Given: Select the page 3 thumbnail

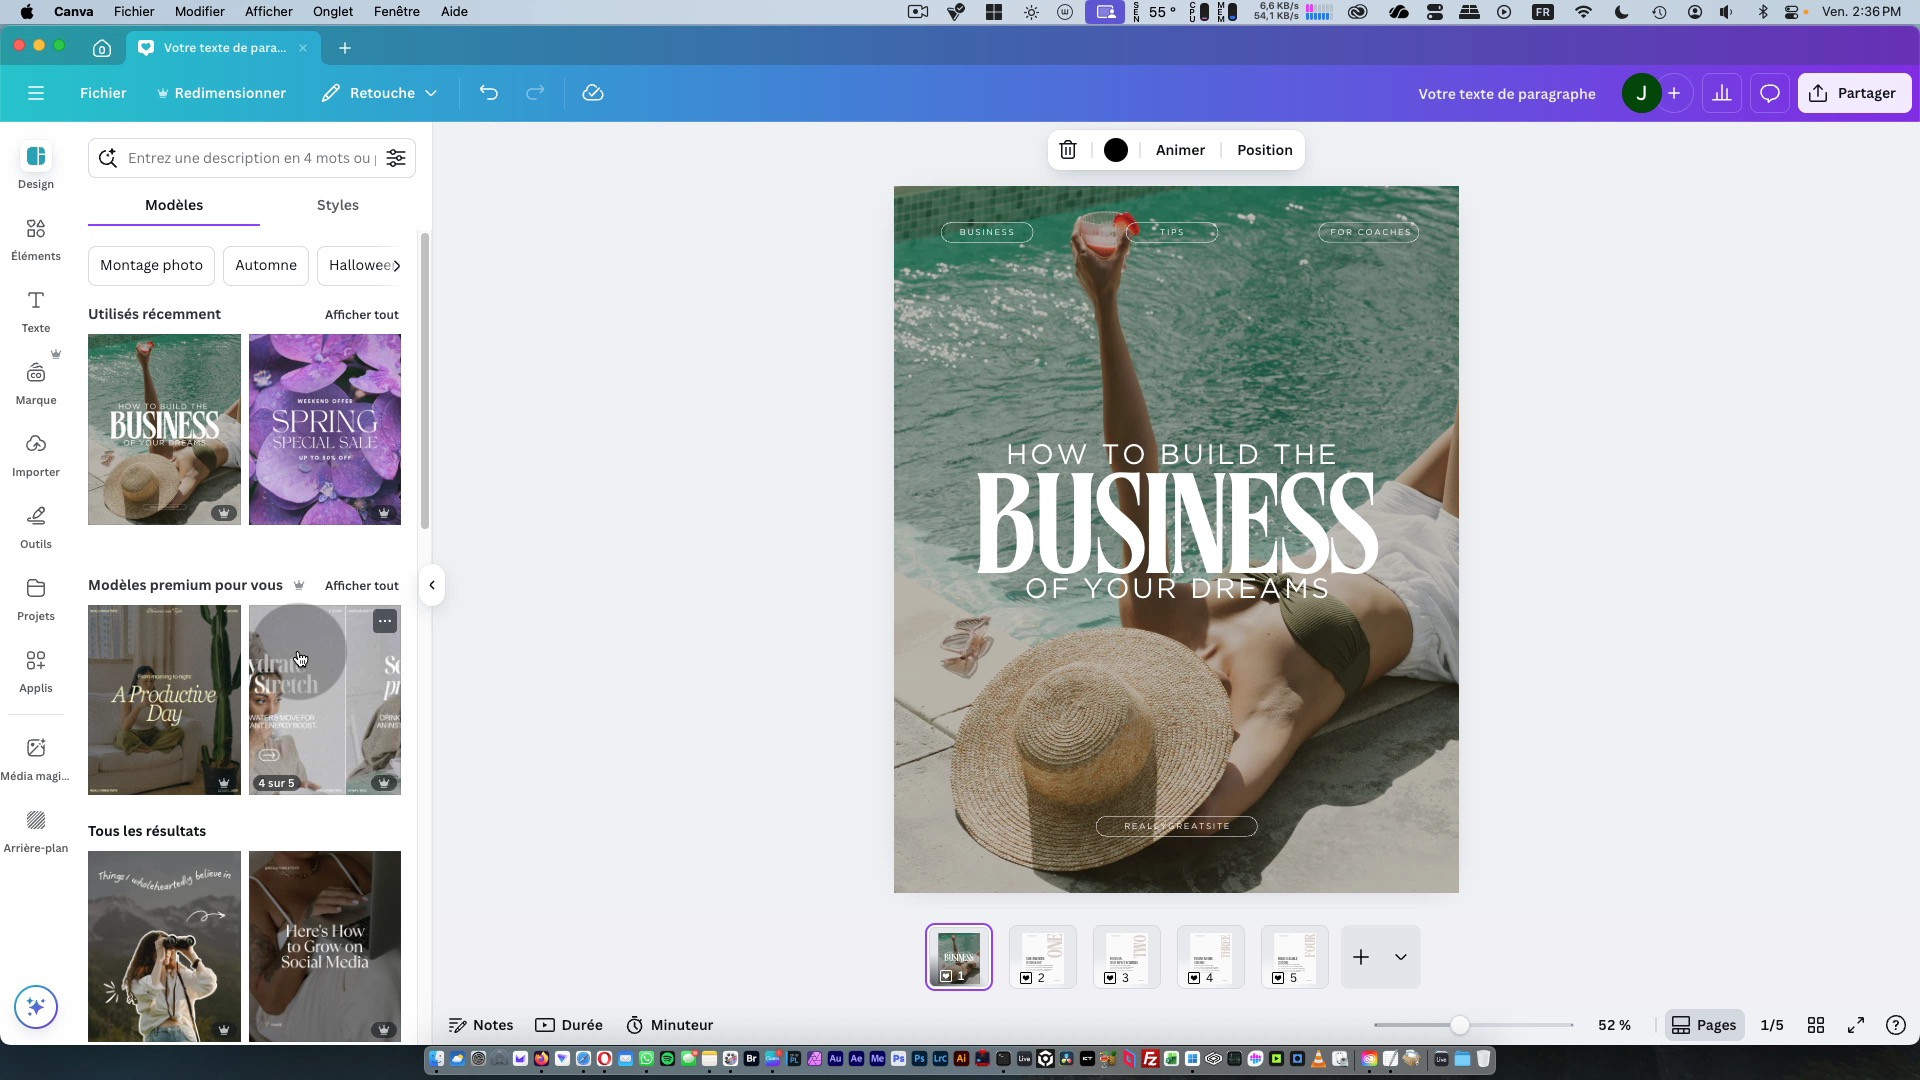Looking at the screenshot, I should point(1126,956).
